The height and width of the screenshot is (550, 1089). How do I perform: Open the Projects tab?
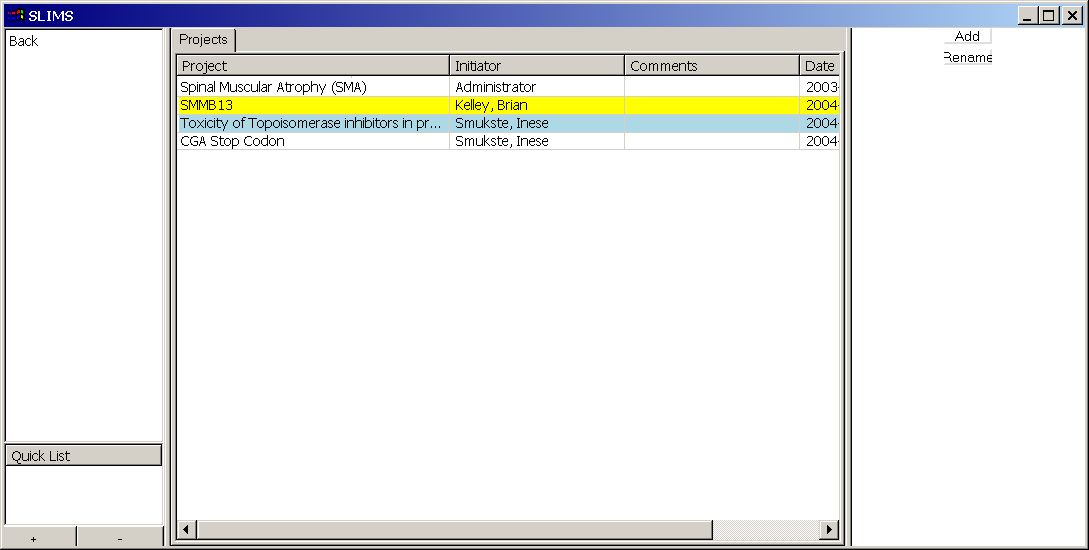click(204, 40)
